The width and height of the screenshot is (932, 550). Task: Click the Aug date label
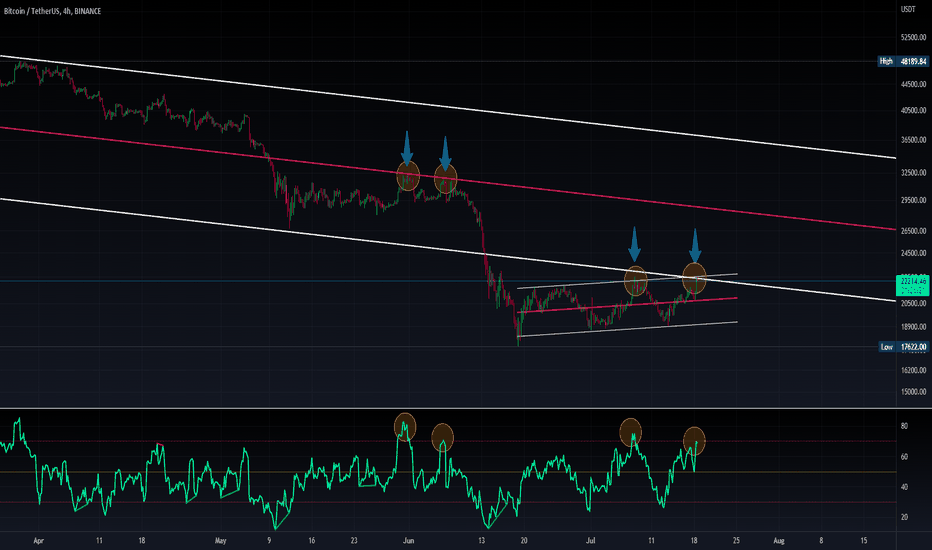tap(779, 541)
